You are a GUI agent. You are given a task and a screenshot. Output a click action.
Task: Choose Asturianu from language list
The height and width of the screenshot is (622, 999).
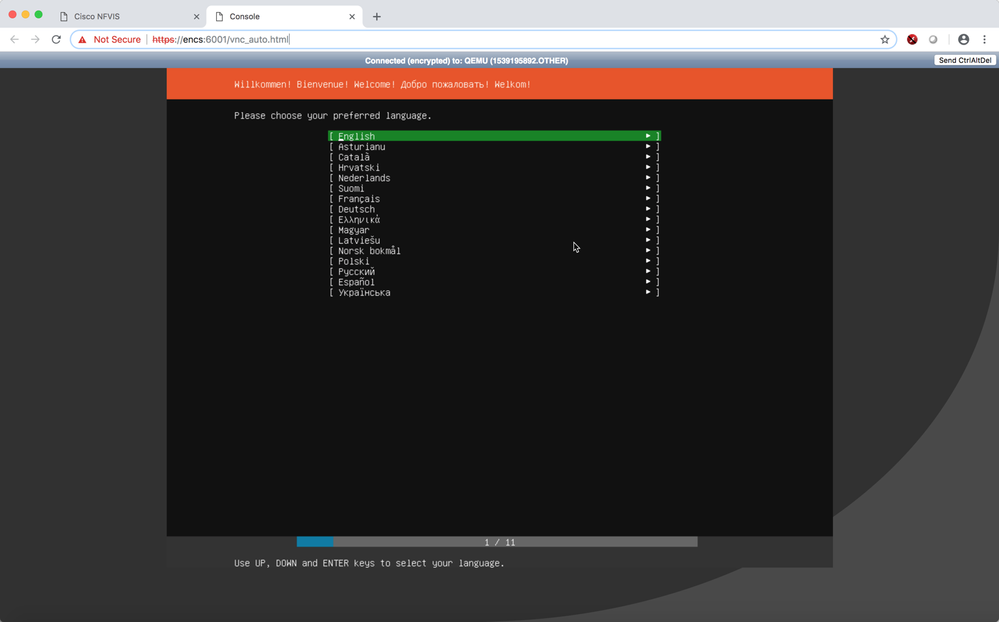[494, 147]
